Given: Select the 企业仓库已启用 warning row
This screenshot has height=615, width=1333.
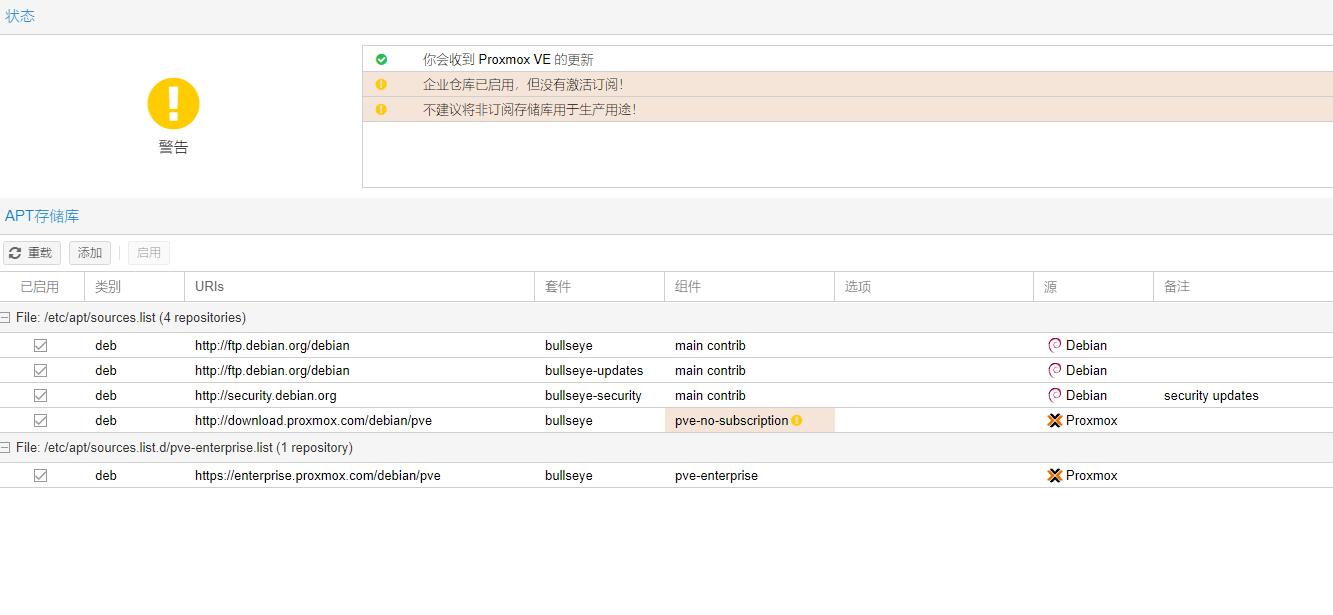Looking at the screenshot, I should pyautogui.click(x=848, y=84).
